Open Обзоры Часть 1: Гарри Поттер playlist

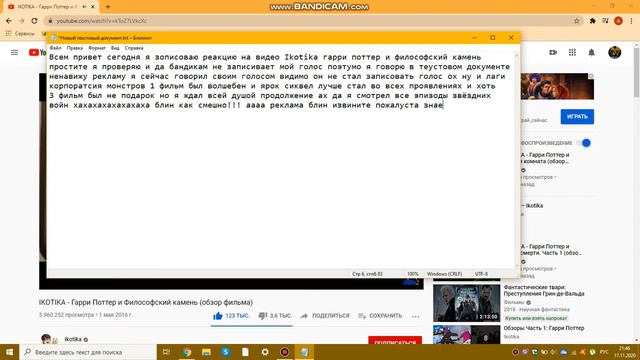click(x=544, y=328)
